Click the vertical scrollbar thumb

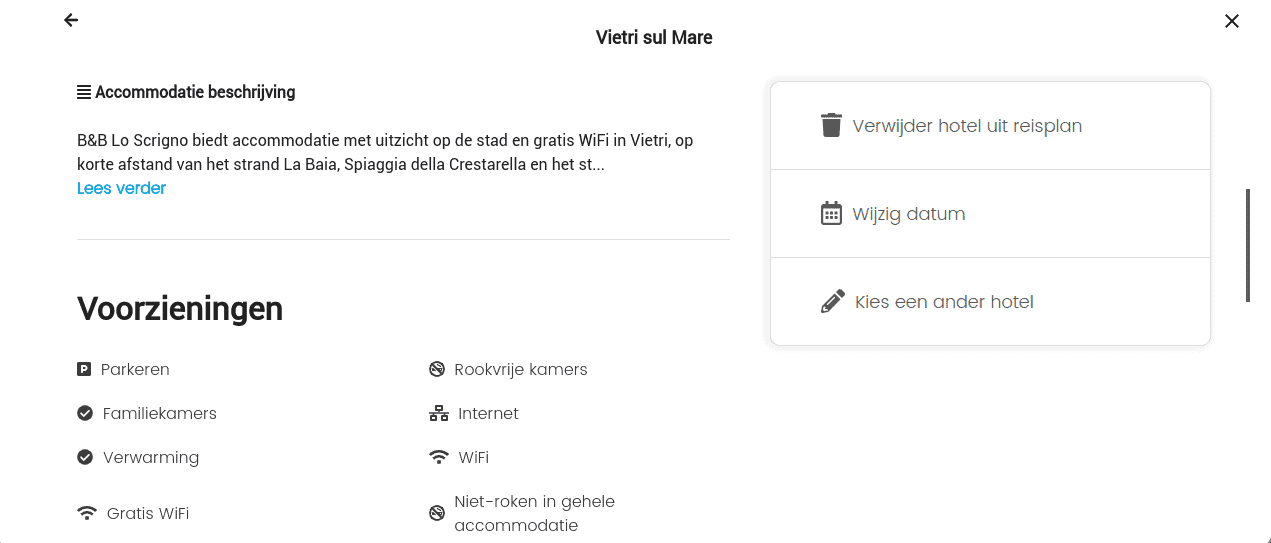pos(1248,245)
